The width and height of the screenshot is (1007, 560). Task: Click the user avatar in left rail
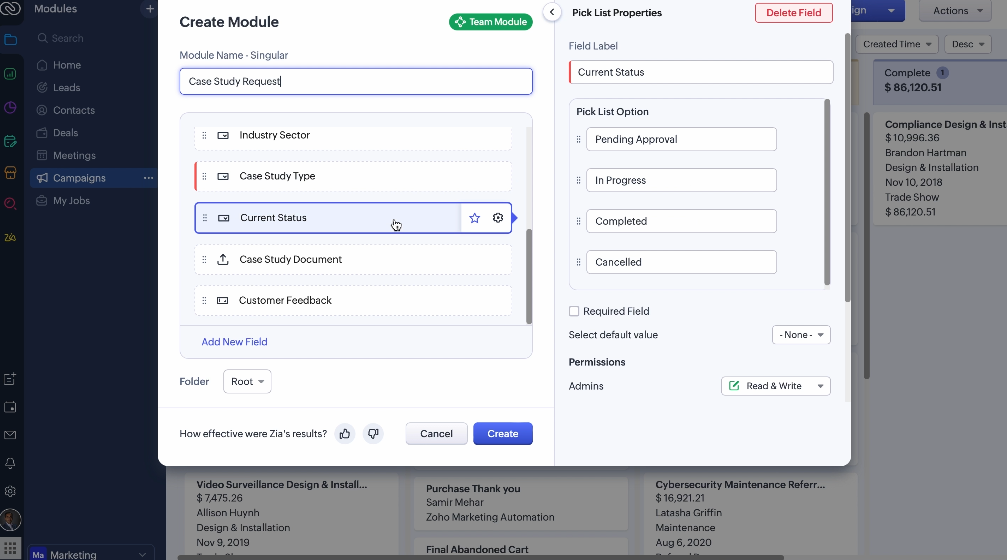pyautogui.click(x=10, y=520)
